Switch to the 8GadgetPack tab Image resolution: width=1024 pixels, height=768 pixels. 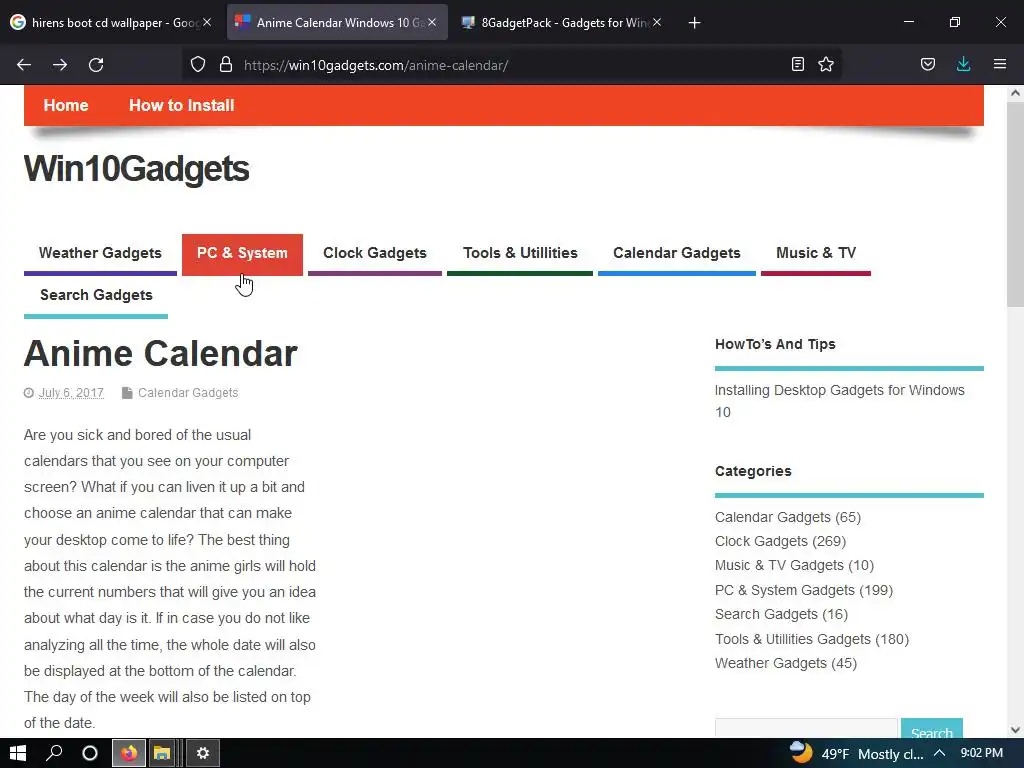click(562, 22)
